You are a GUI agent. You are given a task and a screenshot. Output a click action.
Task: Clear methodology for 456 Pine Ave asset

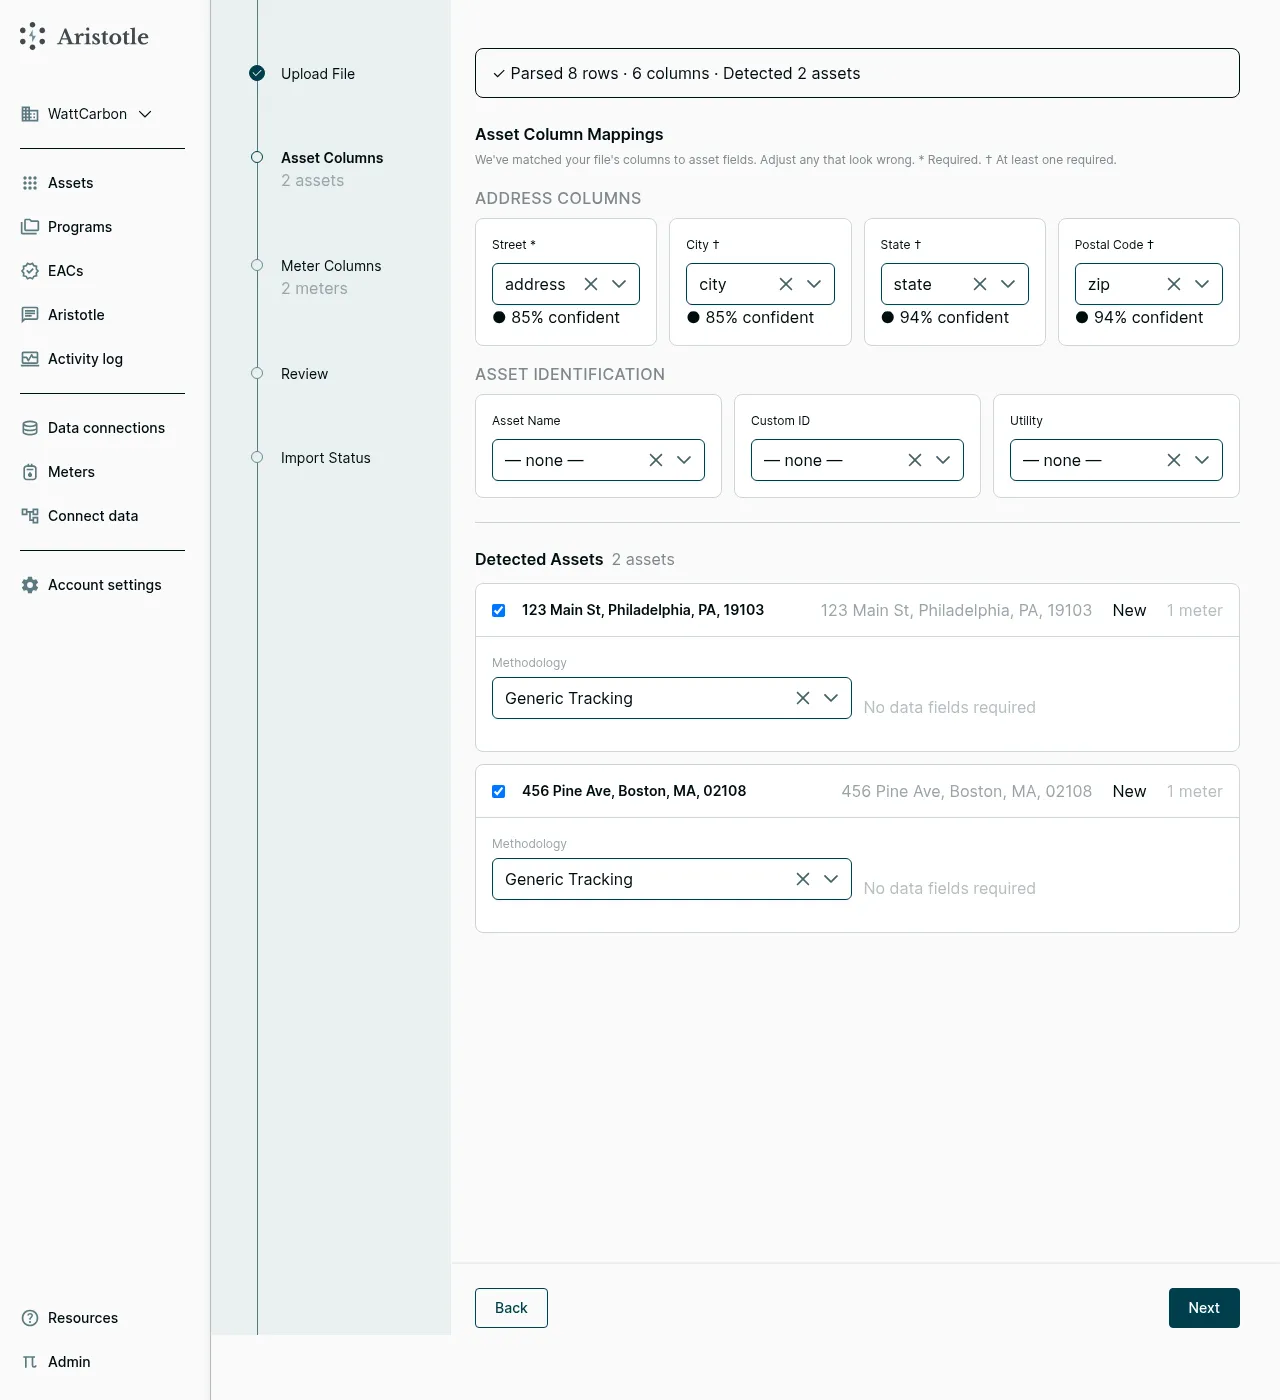803,879
